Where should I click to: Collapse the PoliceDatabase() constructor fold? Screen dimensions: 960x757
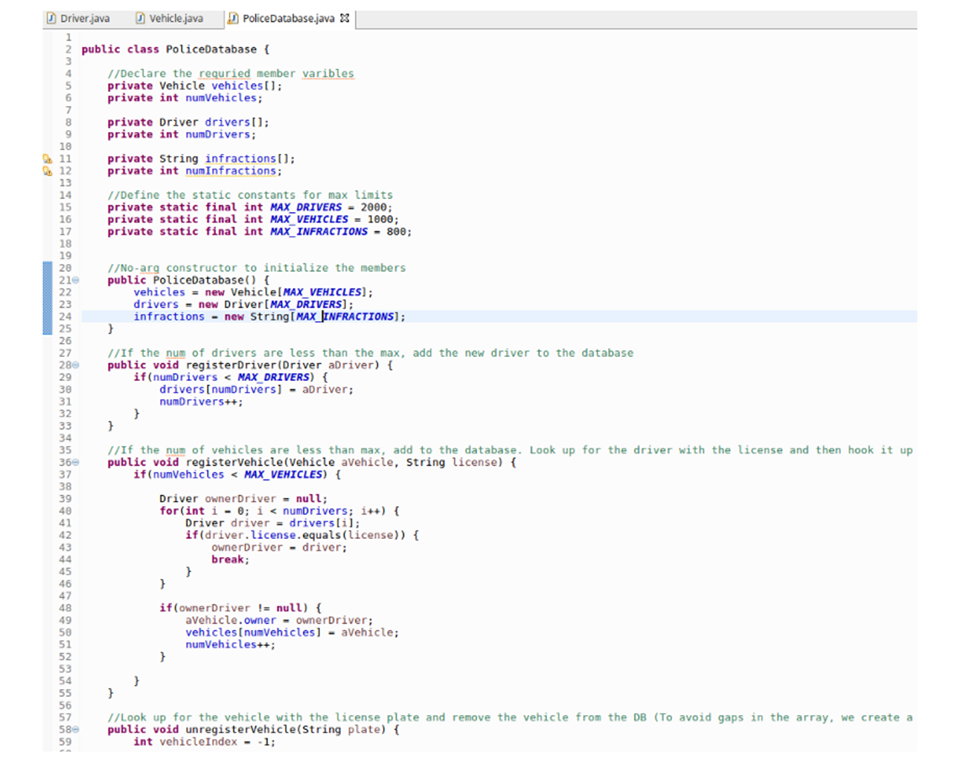(76, 280)
